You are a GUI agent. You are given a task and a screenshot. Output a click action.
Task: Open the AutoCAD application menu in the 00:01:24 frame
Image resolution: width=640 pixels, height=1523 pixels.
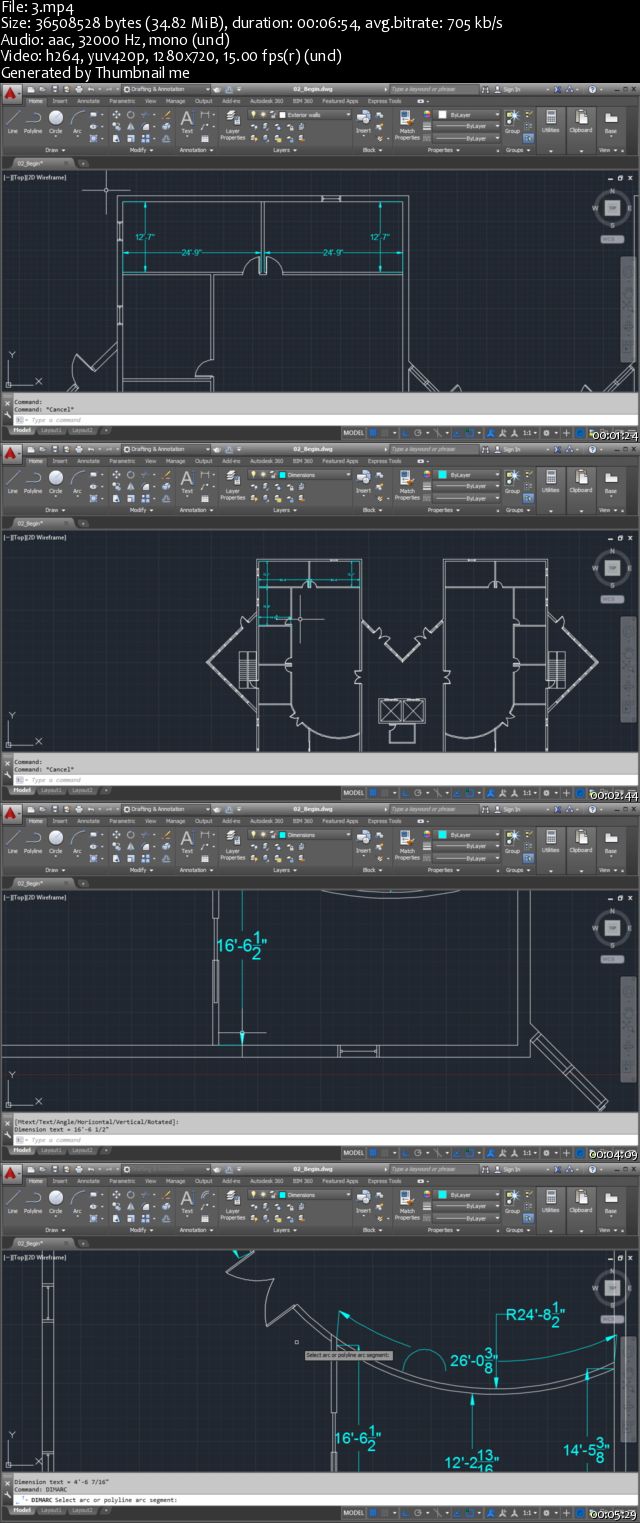10,93
